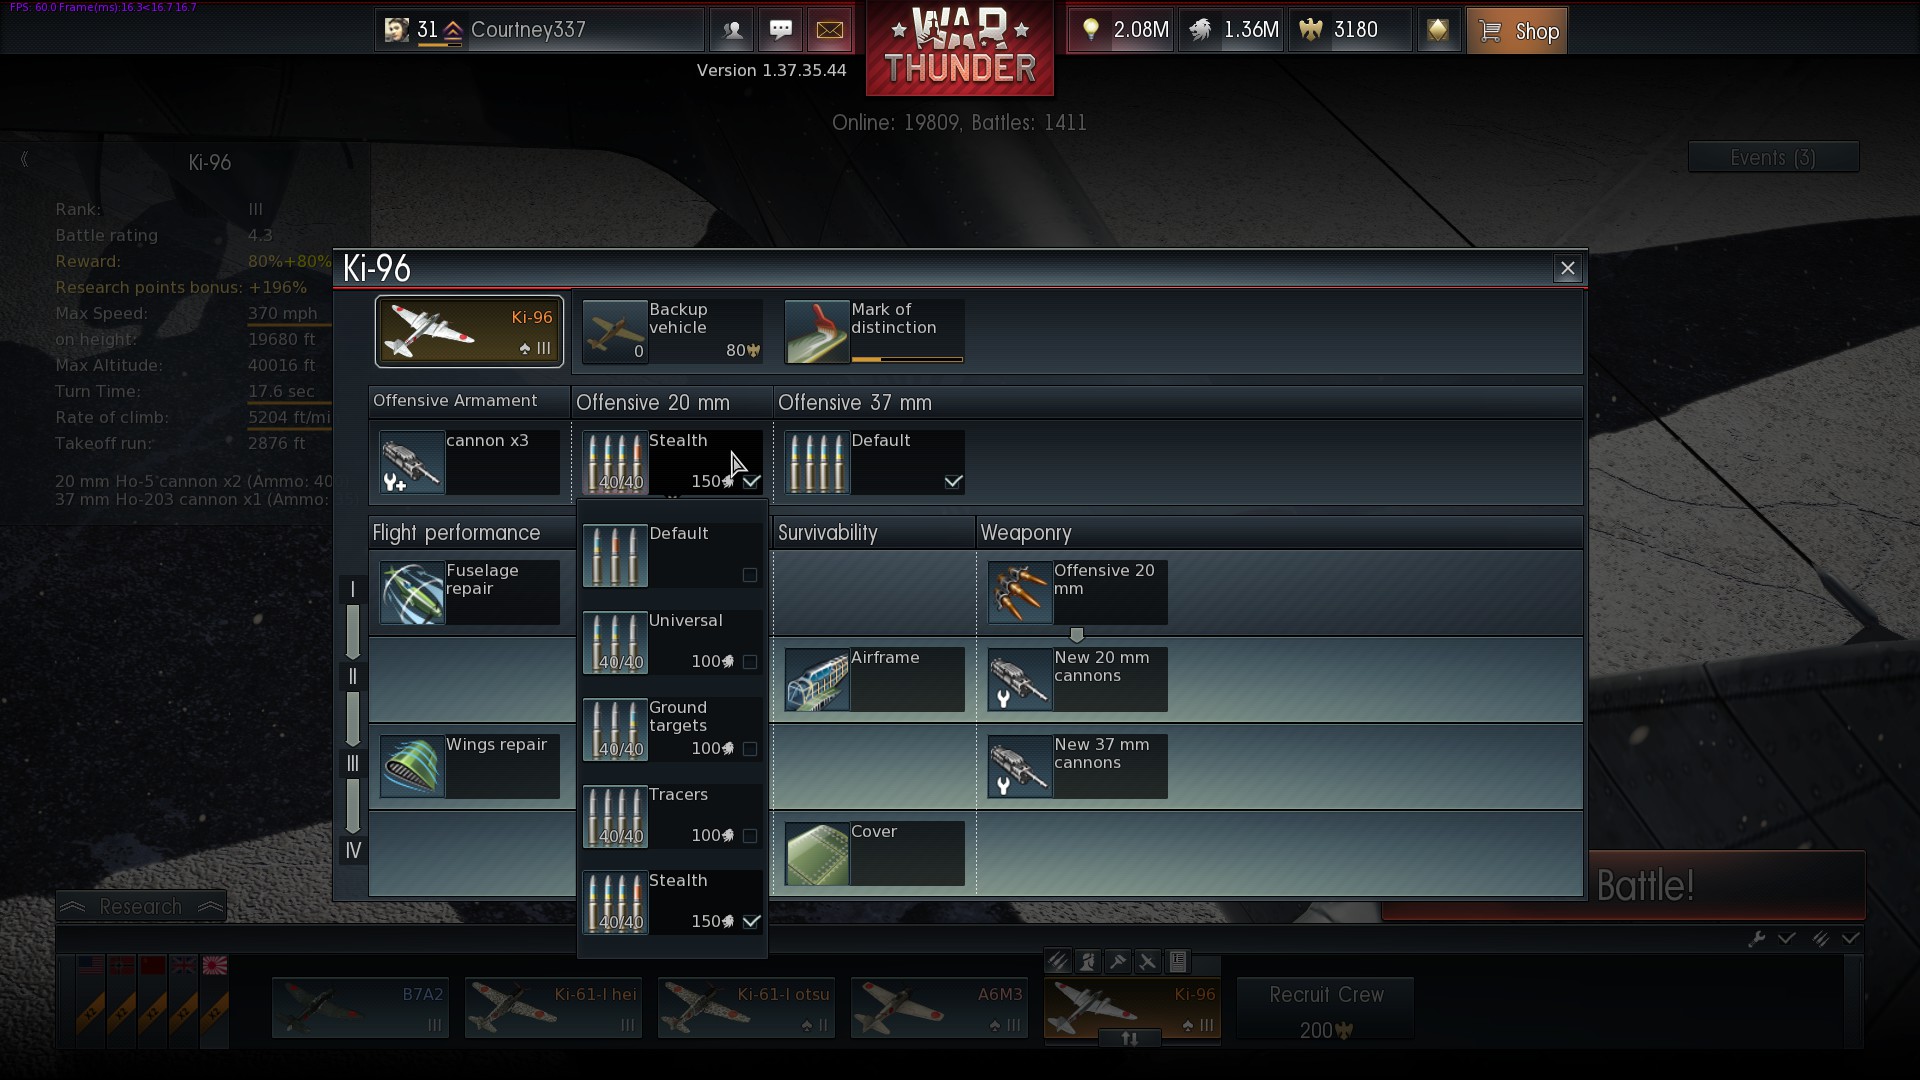
Task: Open the mail envelope icon
Action: (x=829, y=30)
